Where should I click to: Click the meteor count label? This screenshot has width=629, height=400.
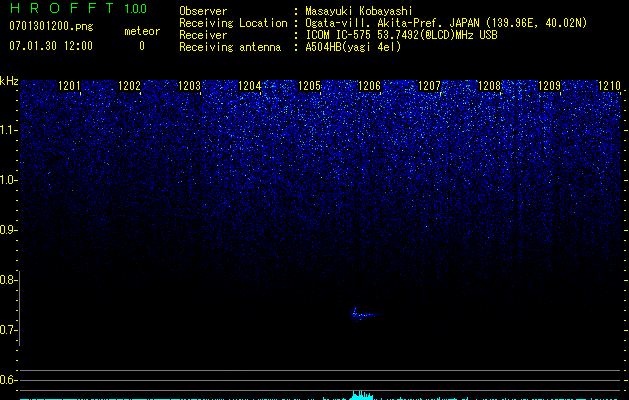click(x=142, y=31)
